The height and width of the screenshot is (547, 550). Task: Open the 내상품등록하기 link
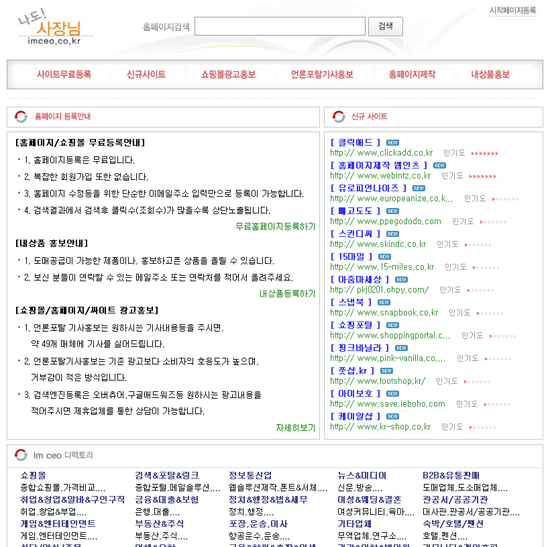(x=287, y=293)
